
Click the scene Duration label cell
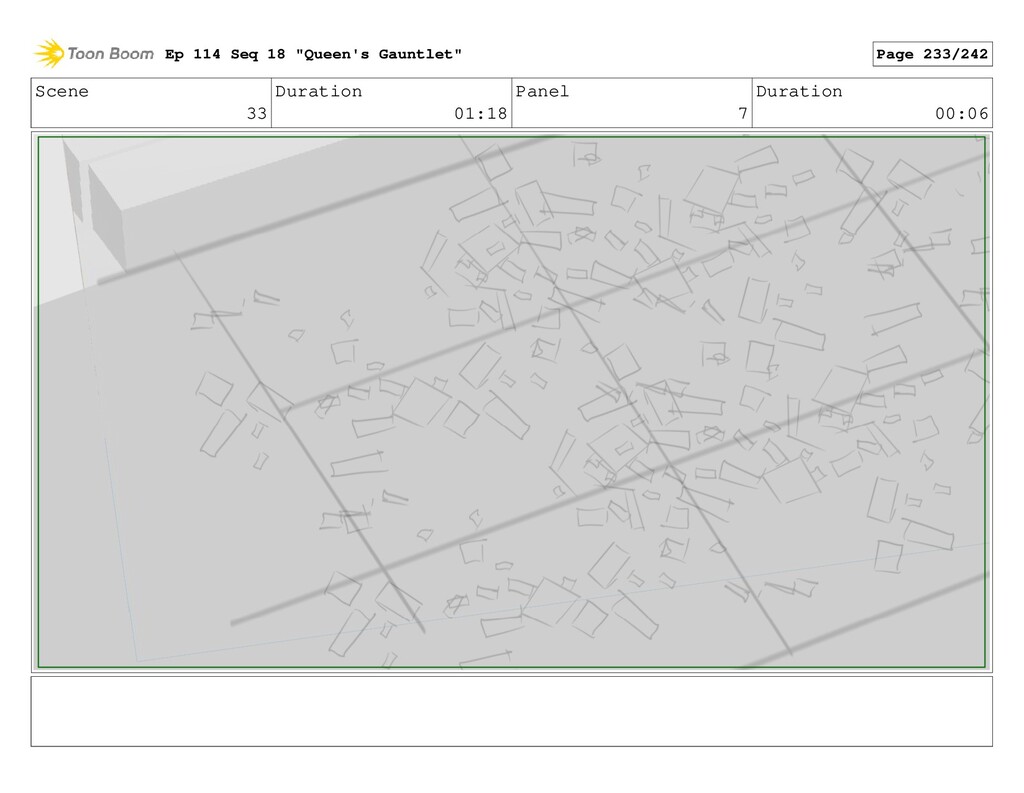[x=391, y=103]
